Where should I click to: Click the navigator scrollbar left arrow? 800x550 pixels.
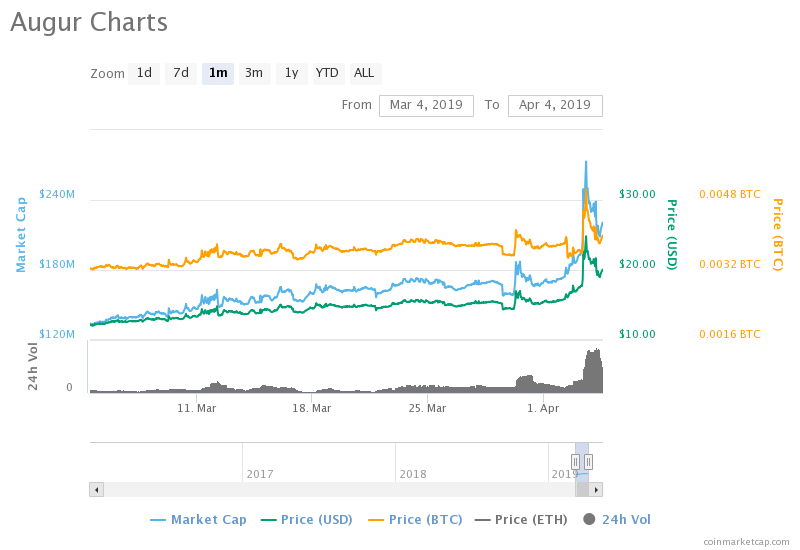97,490
